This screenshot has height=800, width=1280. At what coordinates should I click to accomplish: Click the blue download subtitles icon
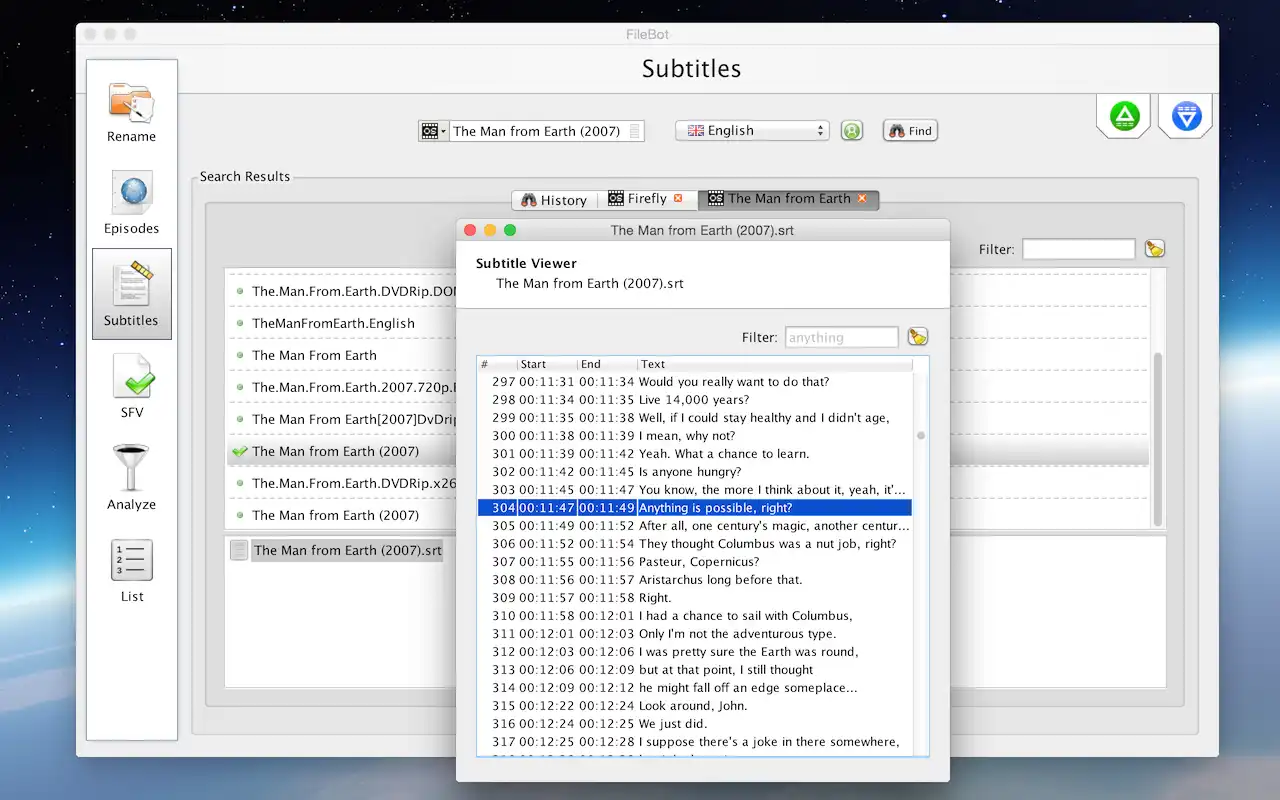(x=1186, y=116)
